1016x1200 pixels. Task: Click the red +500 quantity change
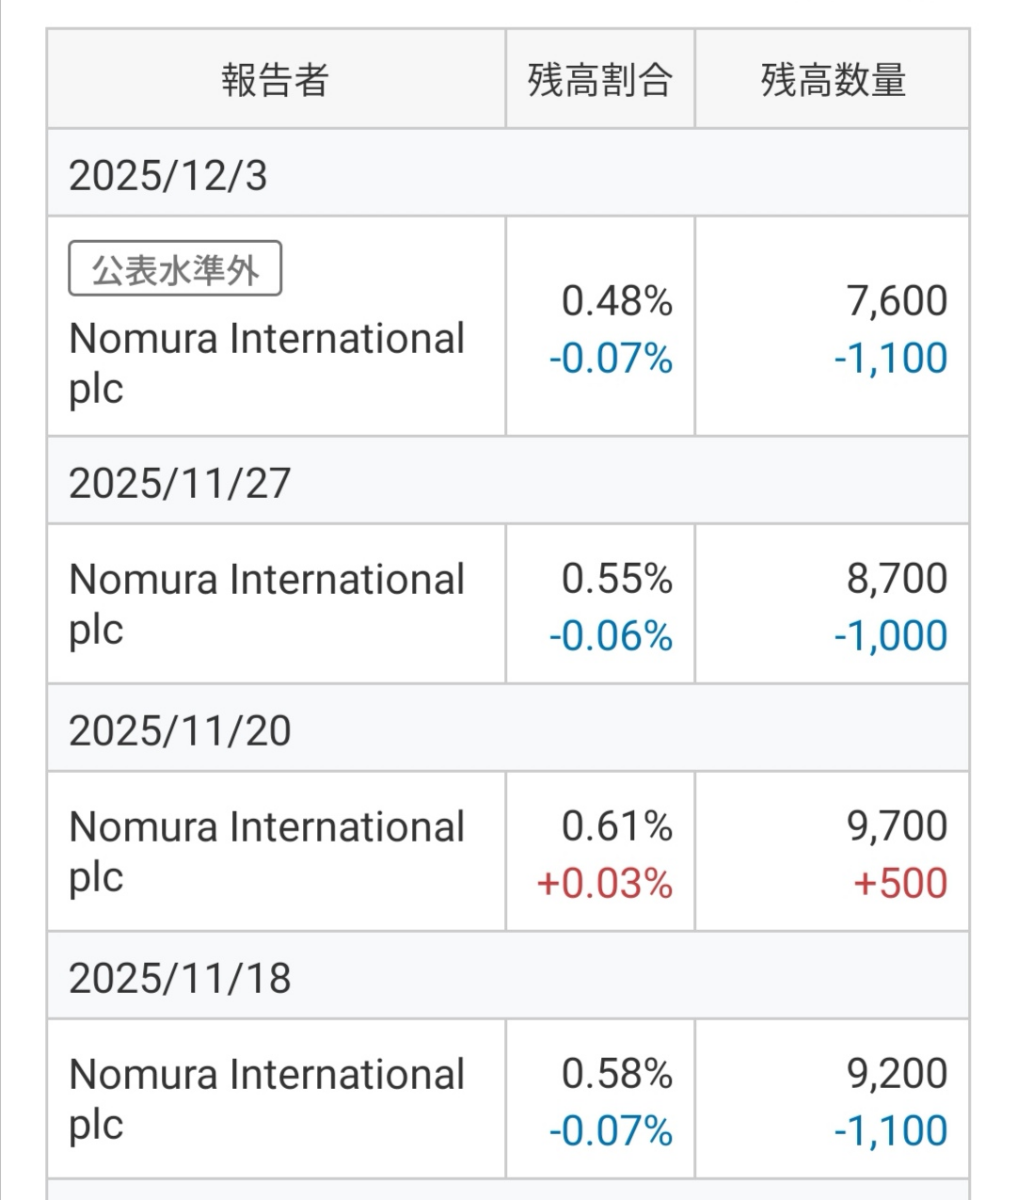coord(900,884)
